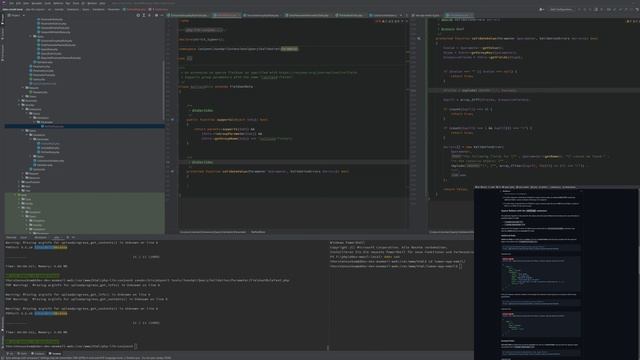Image resolution: width=640 pixels, height=360 pixels.
Task: Click Select Opened File icon in Project panel
Action: point(138,15)
